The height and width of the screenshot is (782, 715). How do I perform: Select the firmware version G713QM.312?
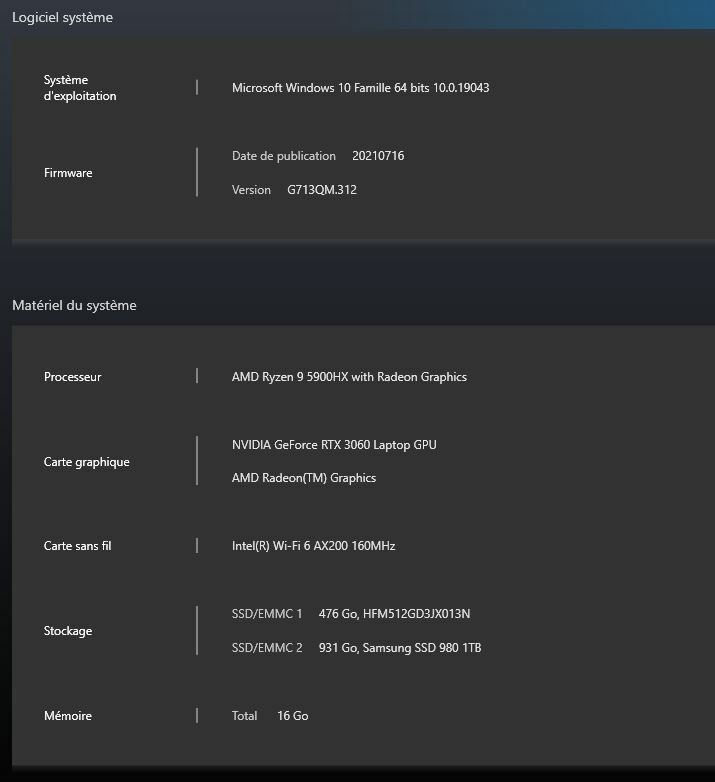coord(321,190)
